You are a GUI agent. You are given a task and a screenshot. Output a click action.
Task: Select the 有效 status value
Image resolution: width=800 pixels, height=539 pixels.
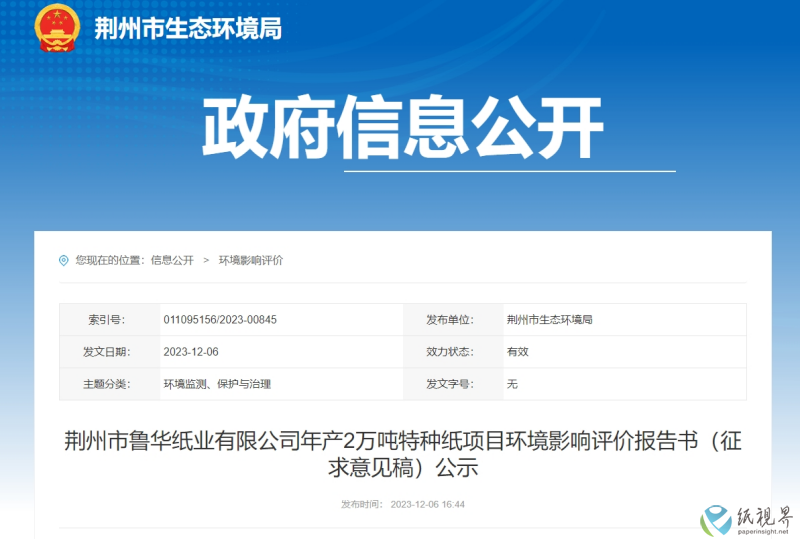517,352
